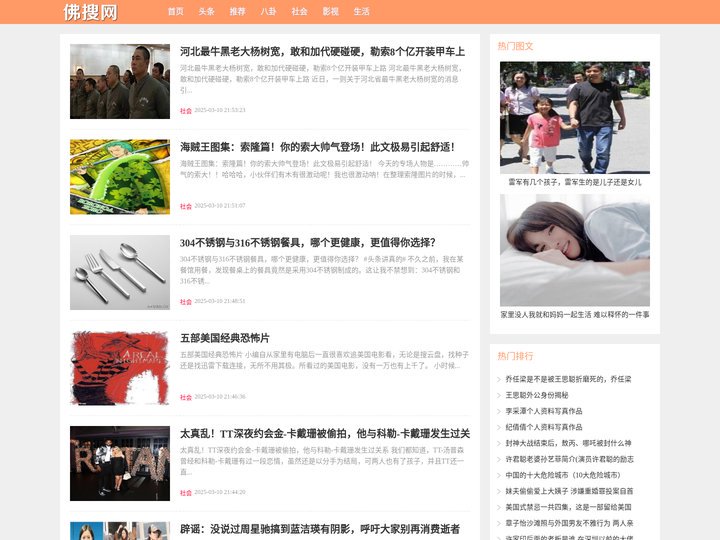Open 五部美国经典恐怖片 article headline

[225, 338]
